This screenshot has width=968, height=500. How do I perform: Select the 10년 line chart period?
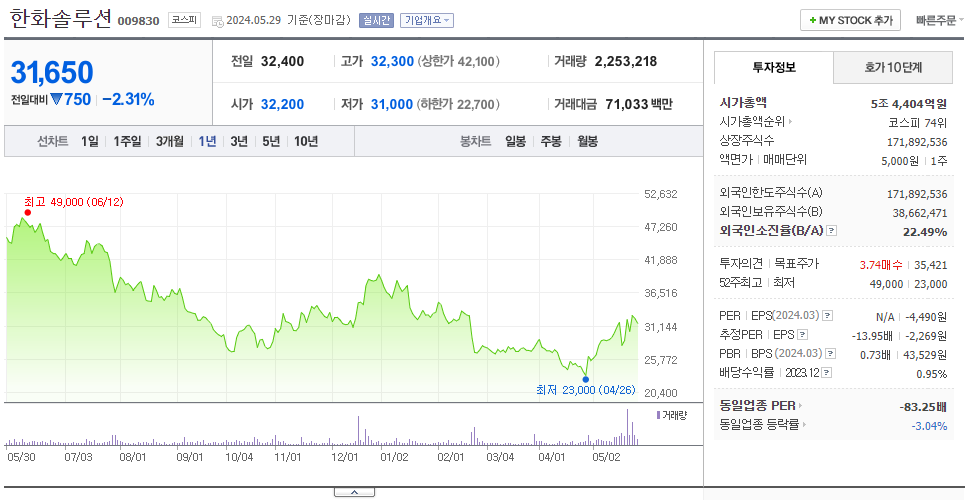tap(306, 141)
